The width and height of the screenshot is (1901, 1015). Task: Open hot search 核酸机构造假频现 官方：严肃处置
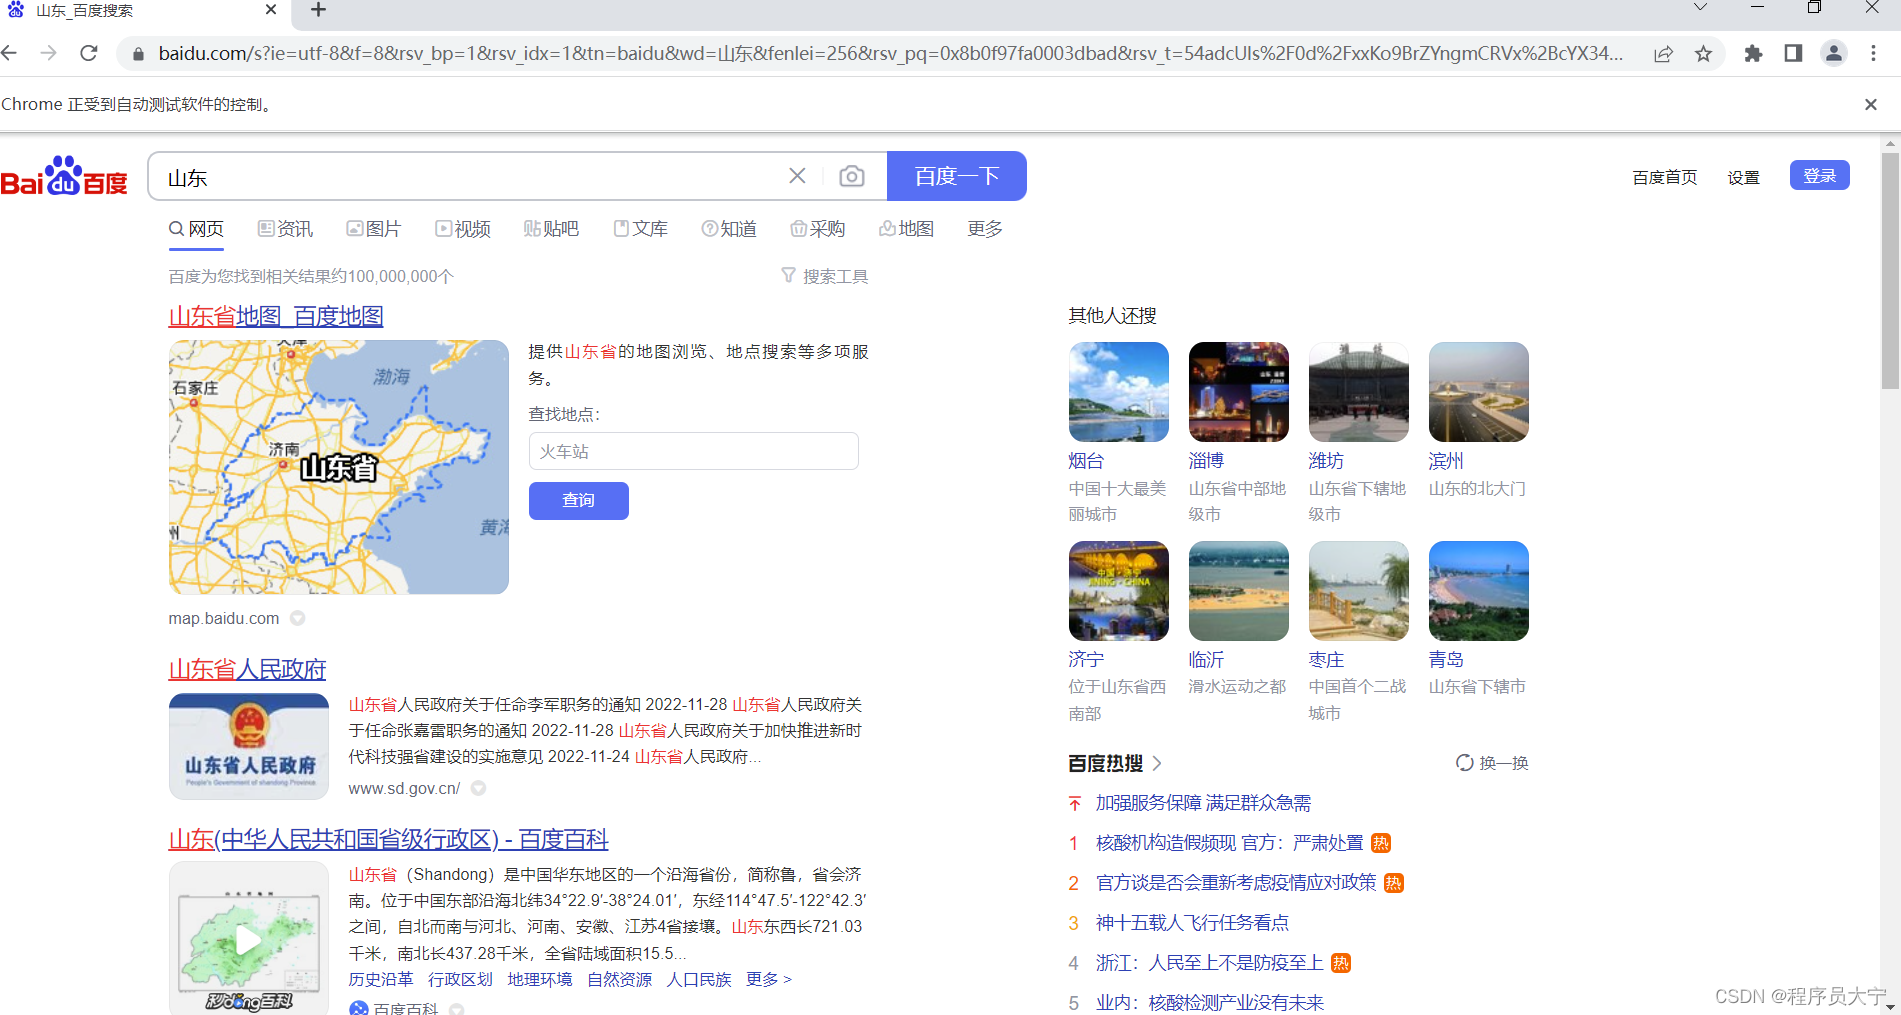[x=1230, y=843]
